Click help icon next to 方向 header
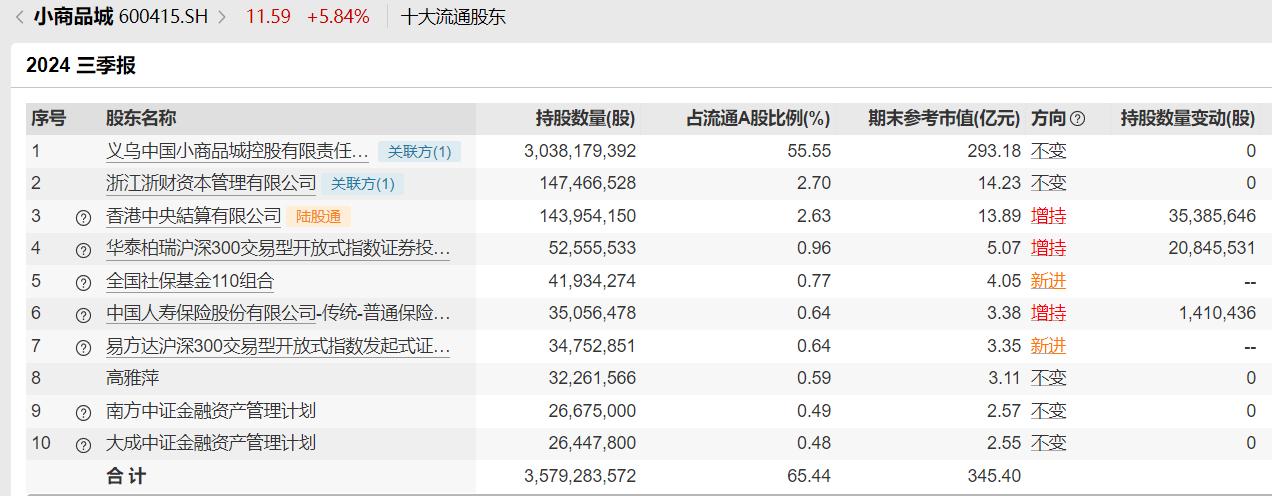This screenshot has height=496, width=1272. (x=1077, y=119)
